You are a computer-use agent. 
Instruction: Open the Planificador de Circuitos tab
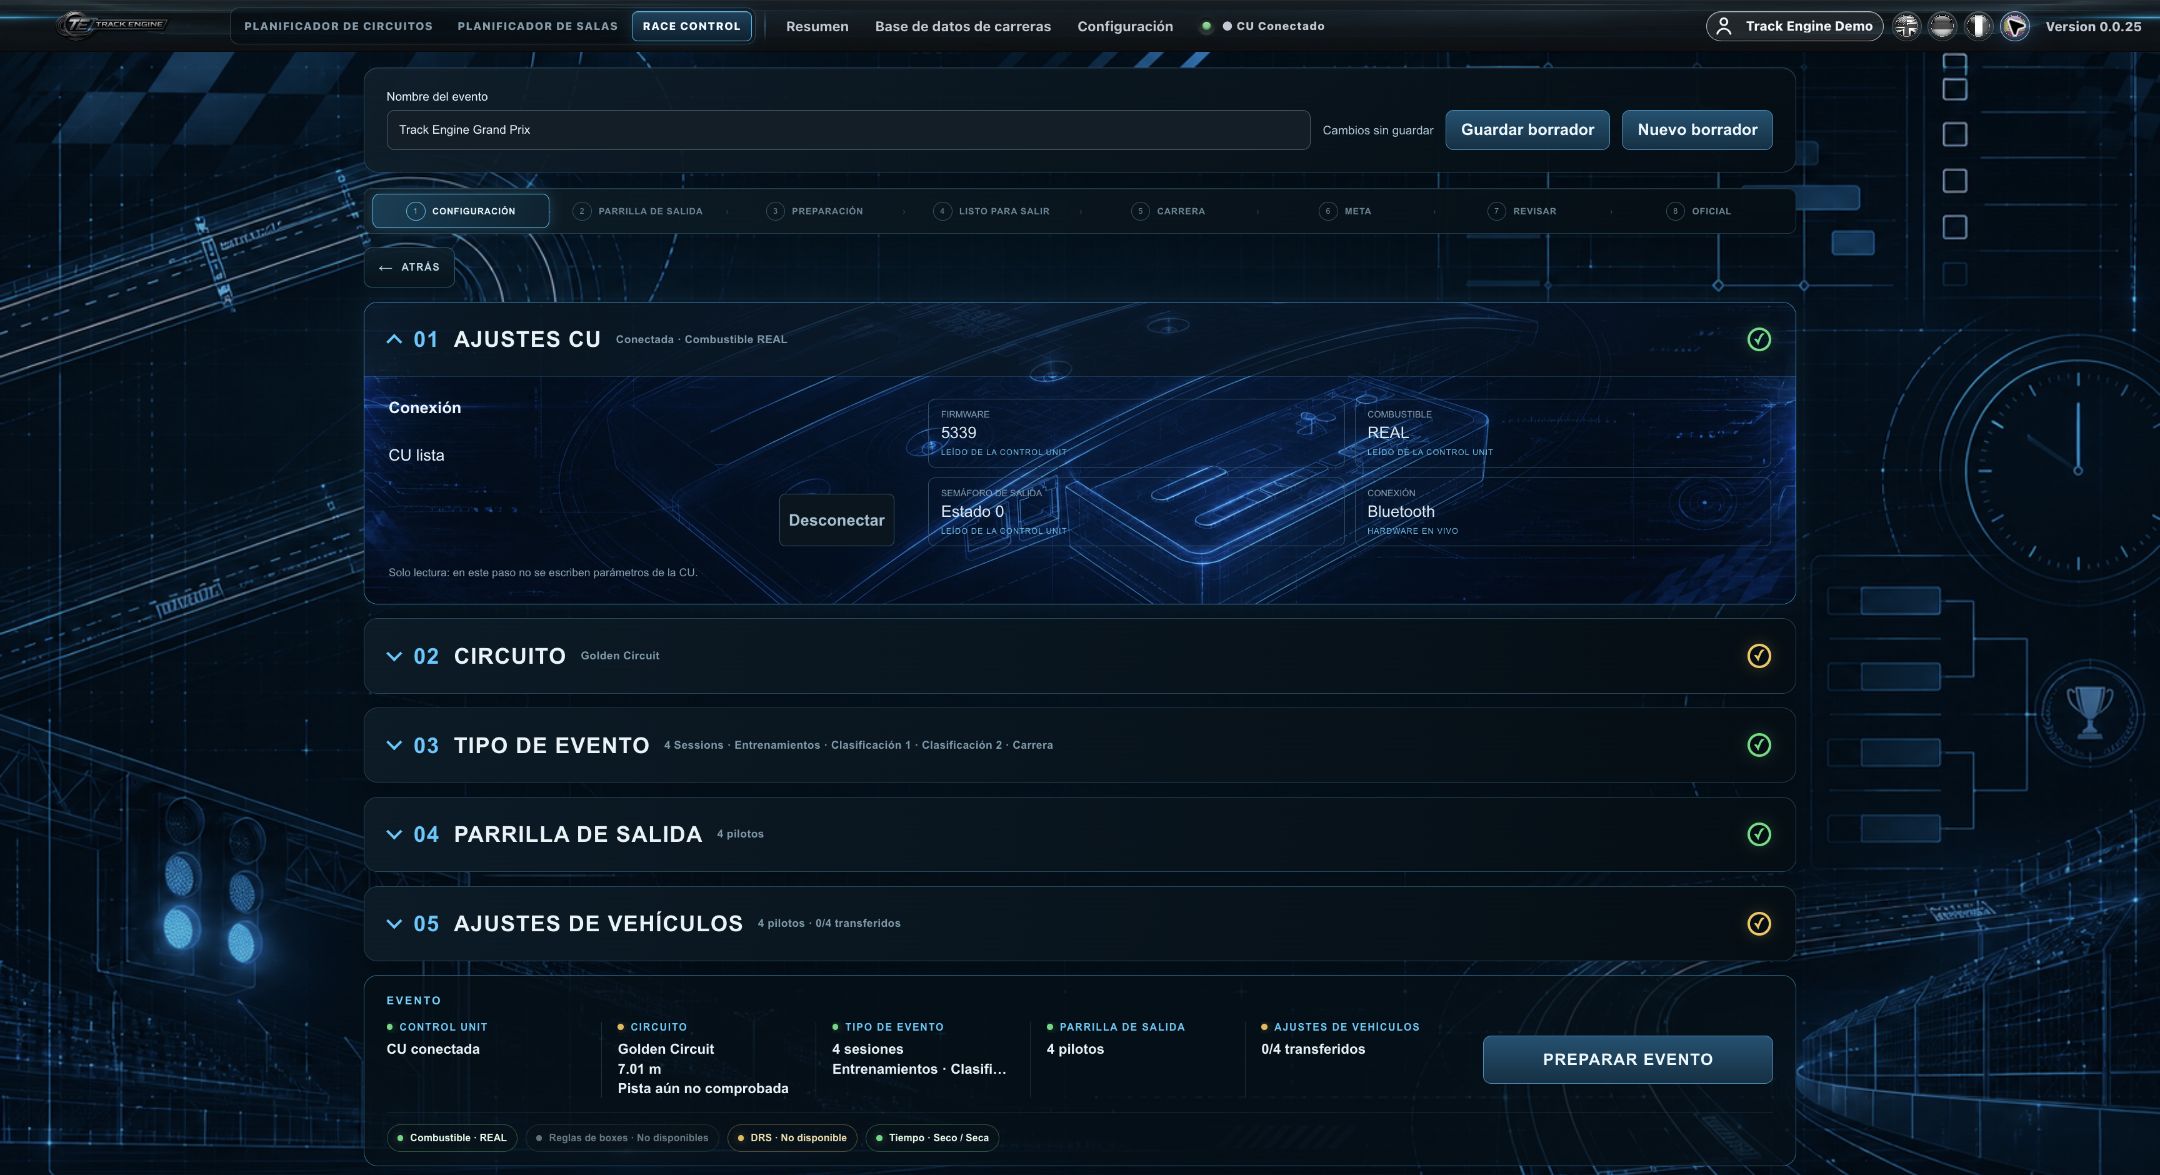click(x=338, y=26)
